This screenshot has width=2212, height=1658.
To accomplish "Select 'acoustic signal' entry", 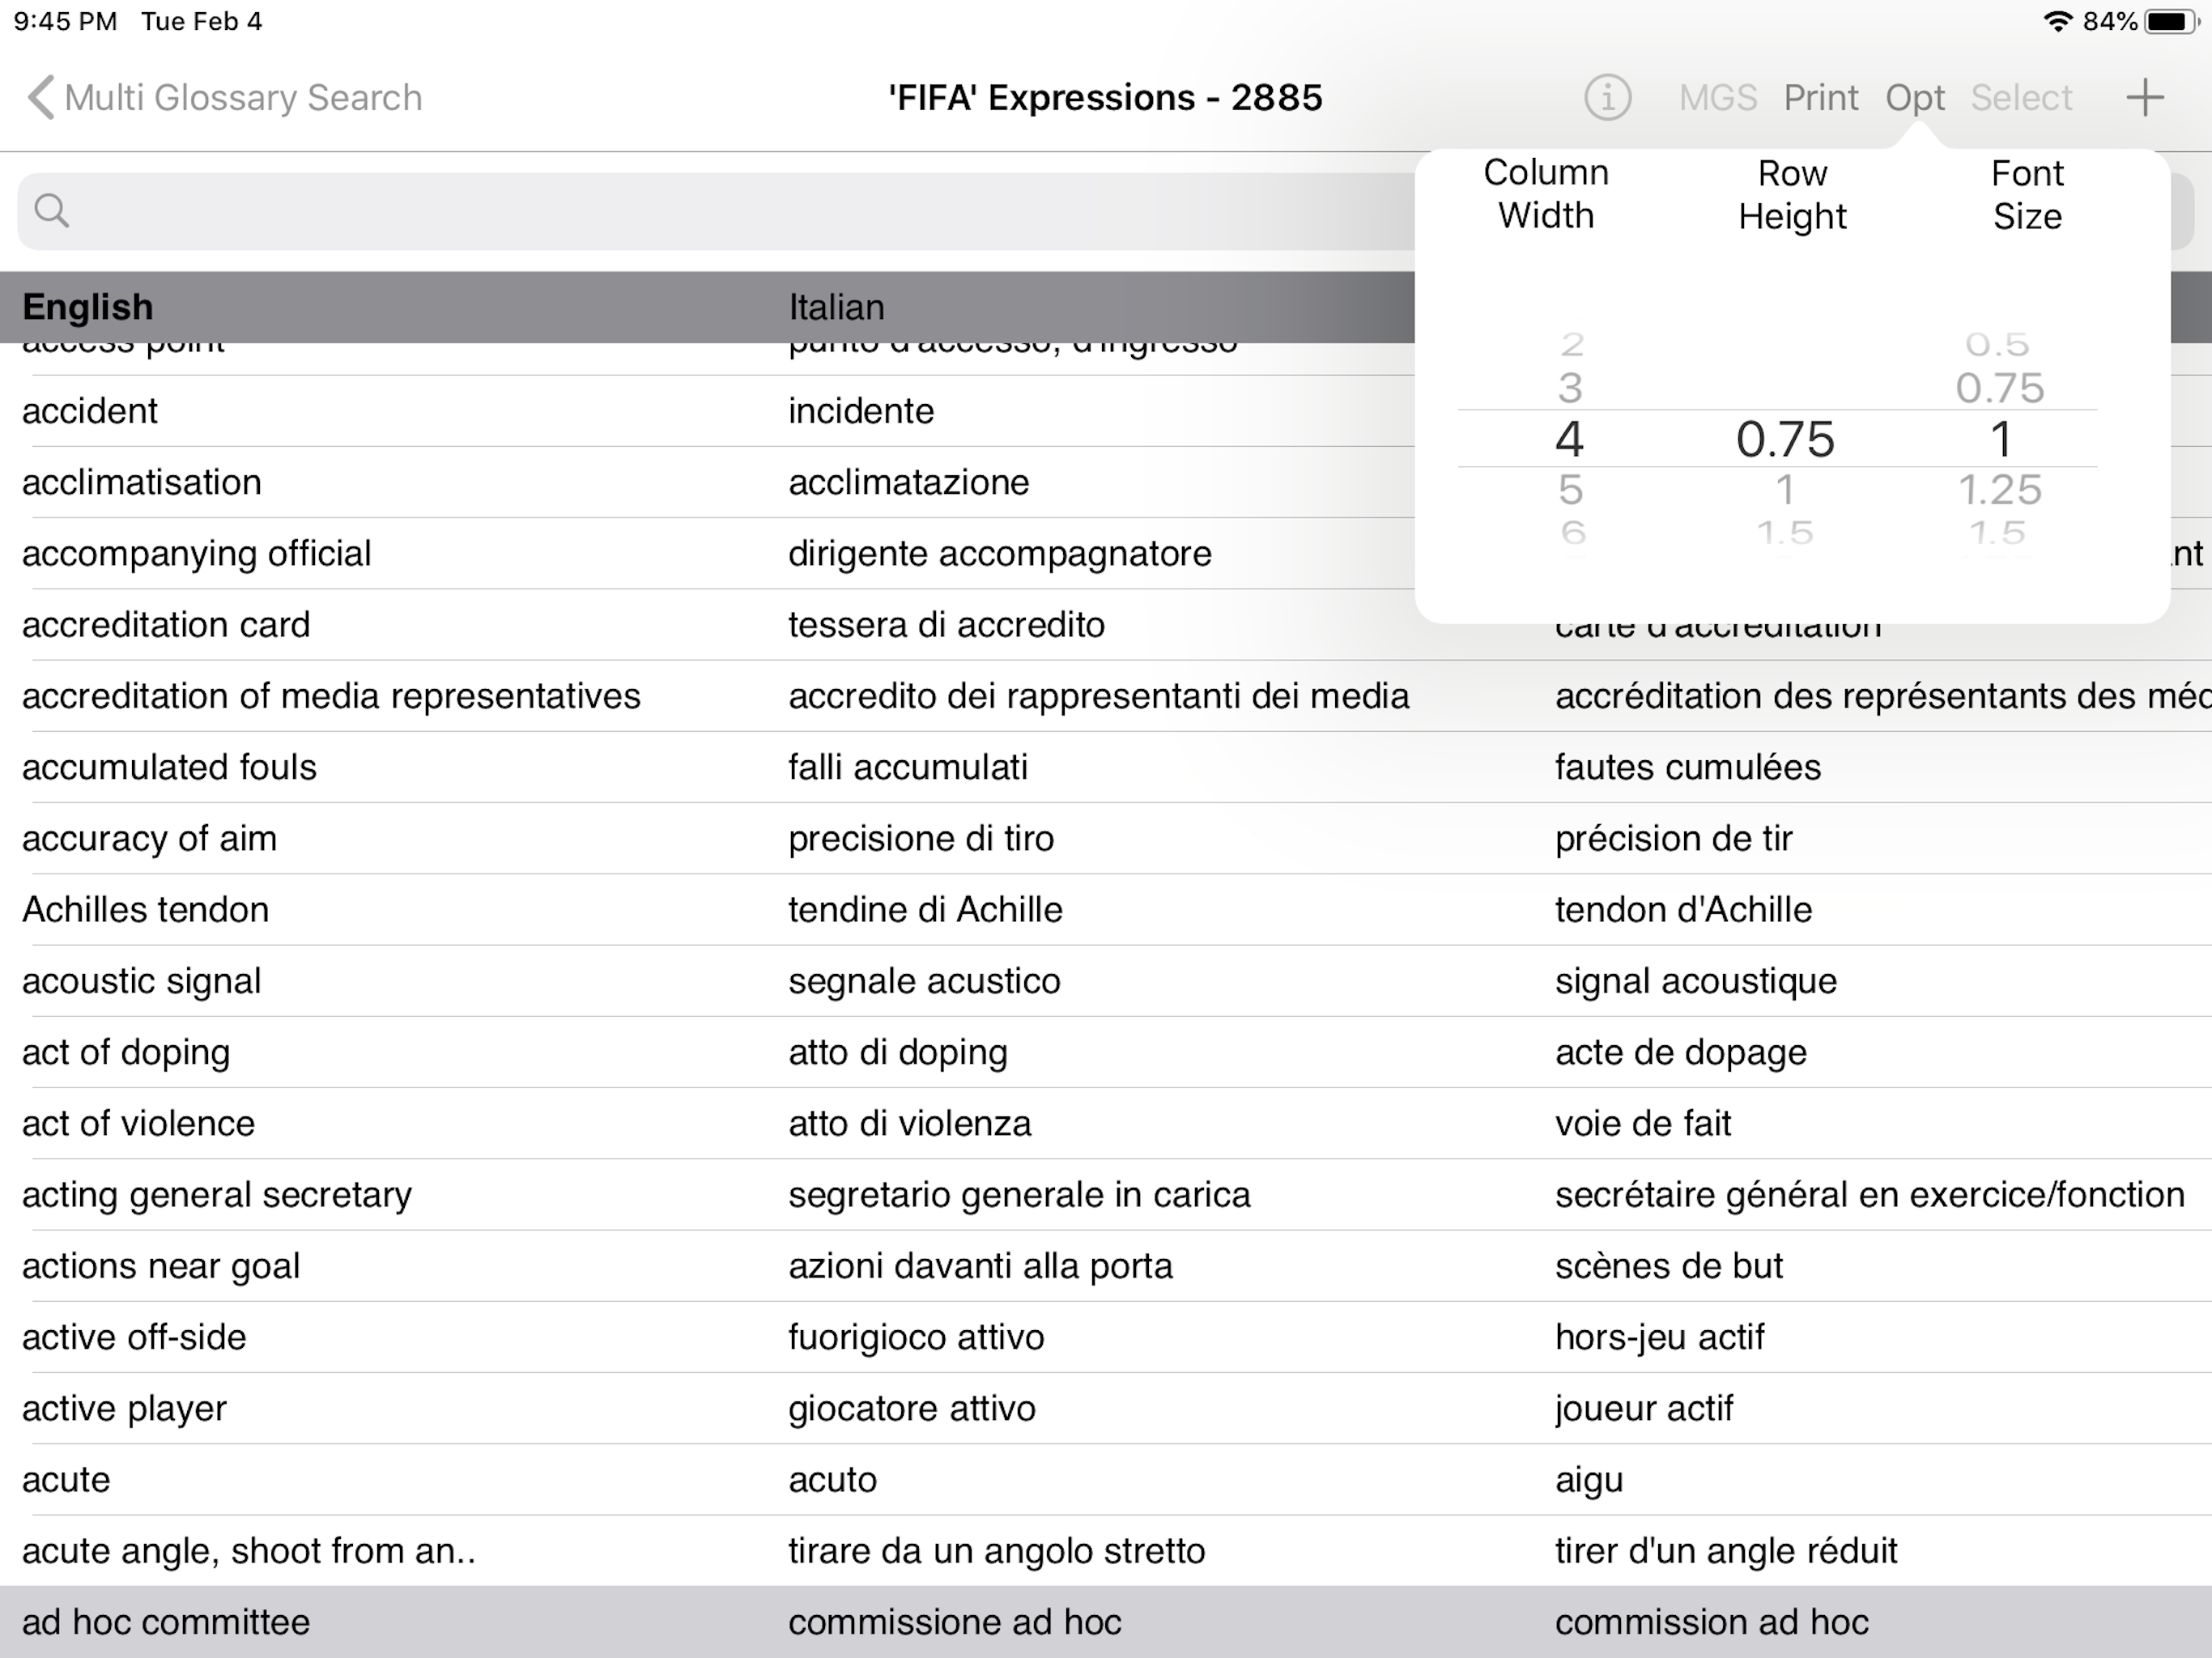I will click(142, 981).
